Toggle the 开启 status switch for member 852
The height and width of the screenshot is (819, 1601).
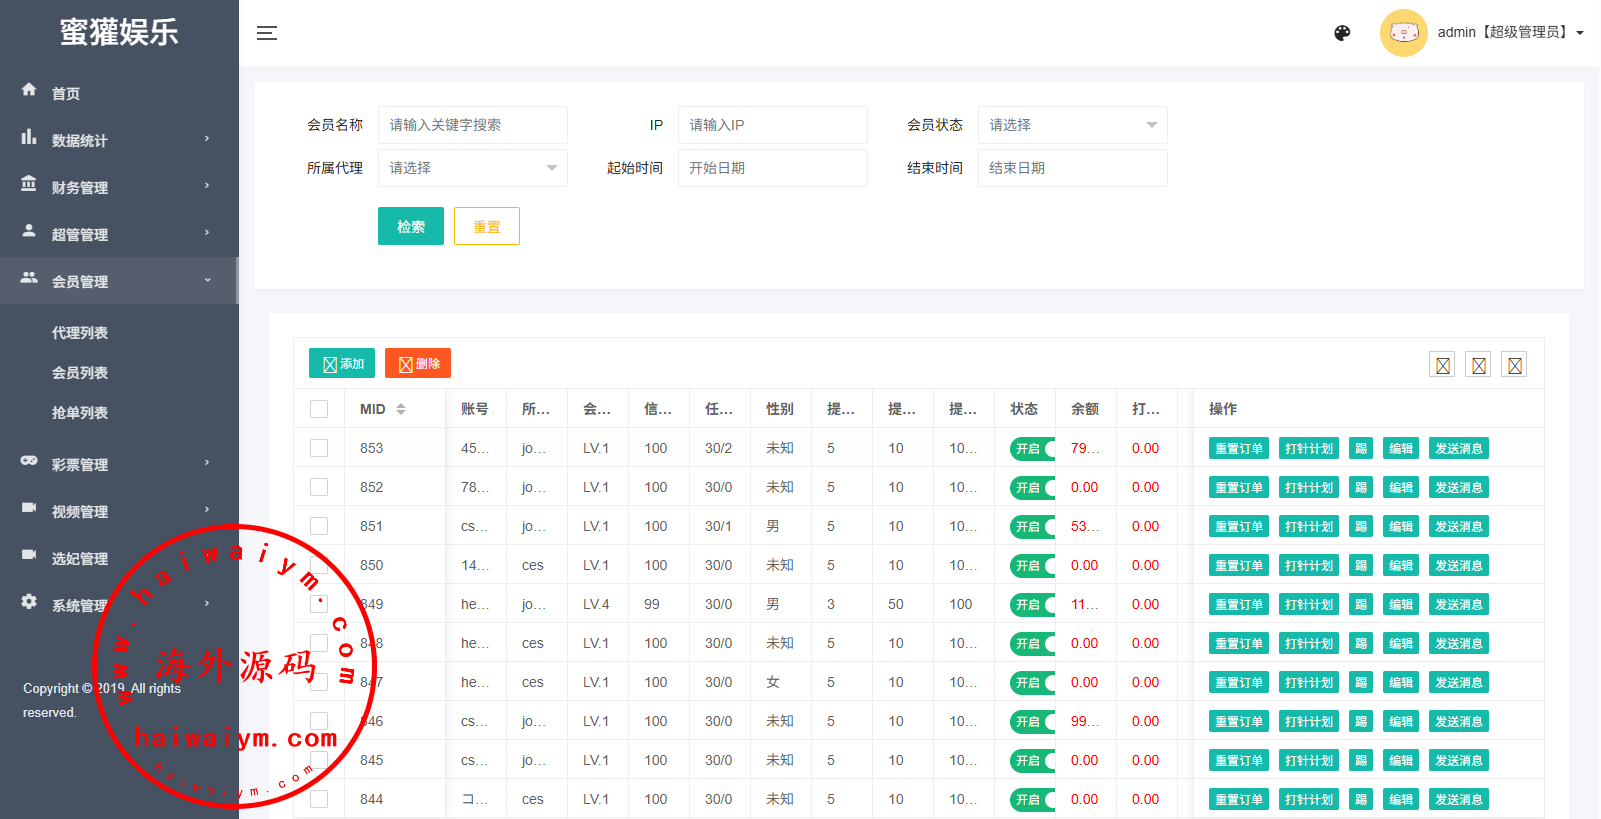(1032, 488)
